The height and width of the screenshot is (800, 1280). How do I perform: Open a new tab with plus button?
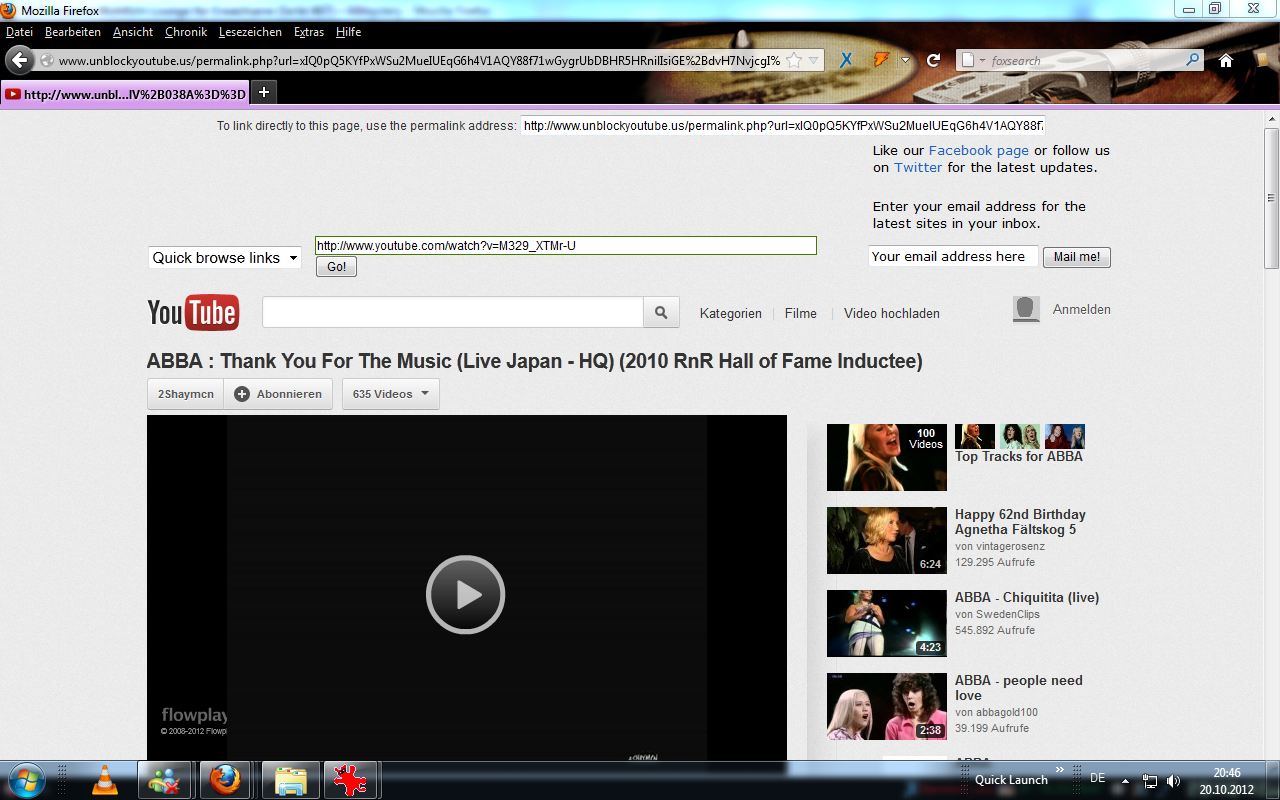263,92
